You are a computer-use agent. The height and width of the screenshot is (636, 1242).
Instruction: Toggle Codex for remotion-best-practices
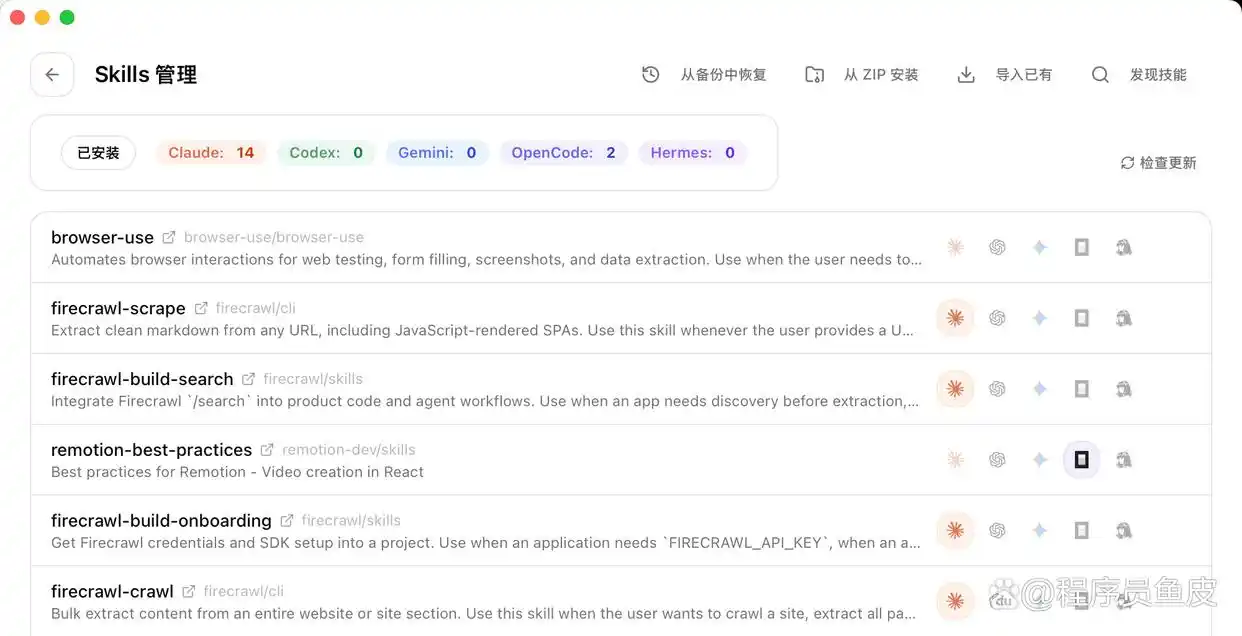coord(997,460)
